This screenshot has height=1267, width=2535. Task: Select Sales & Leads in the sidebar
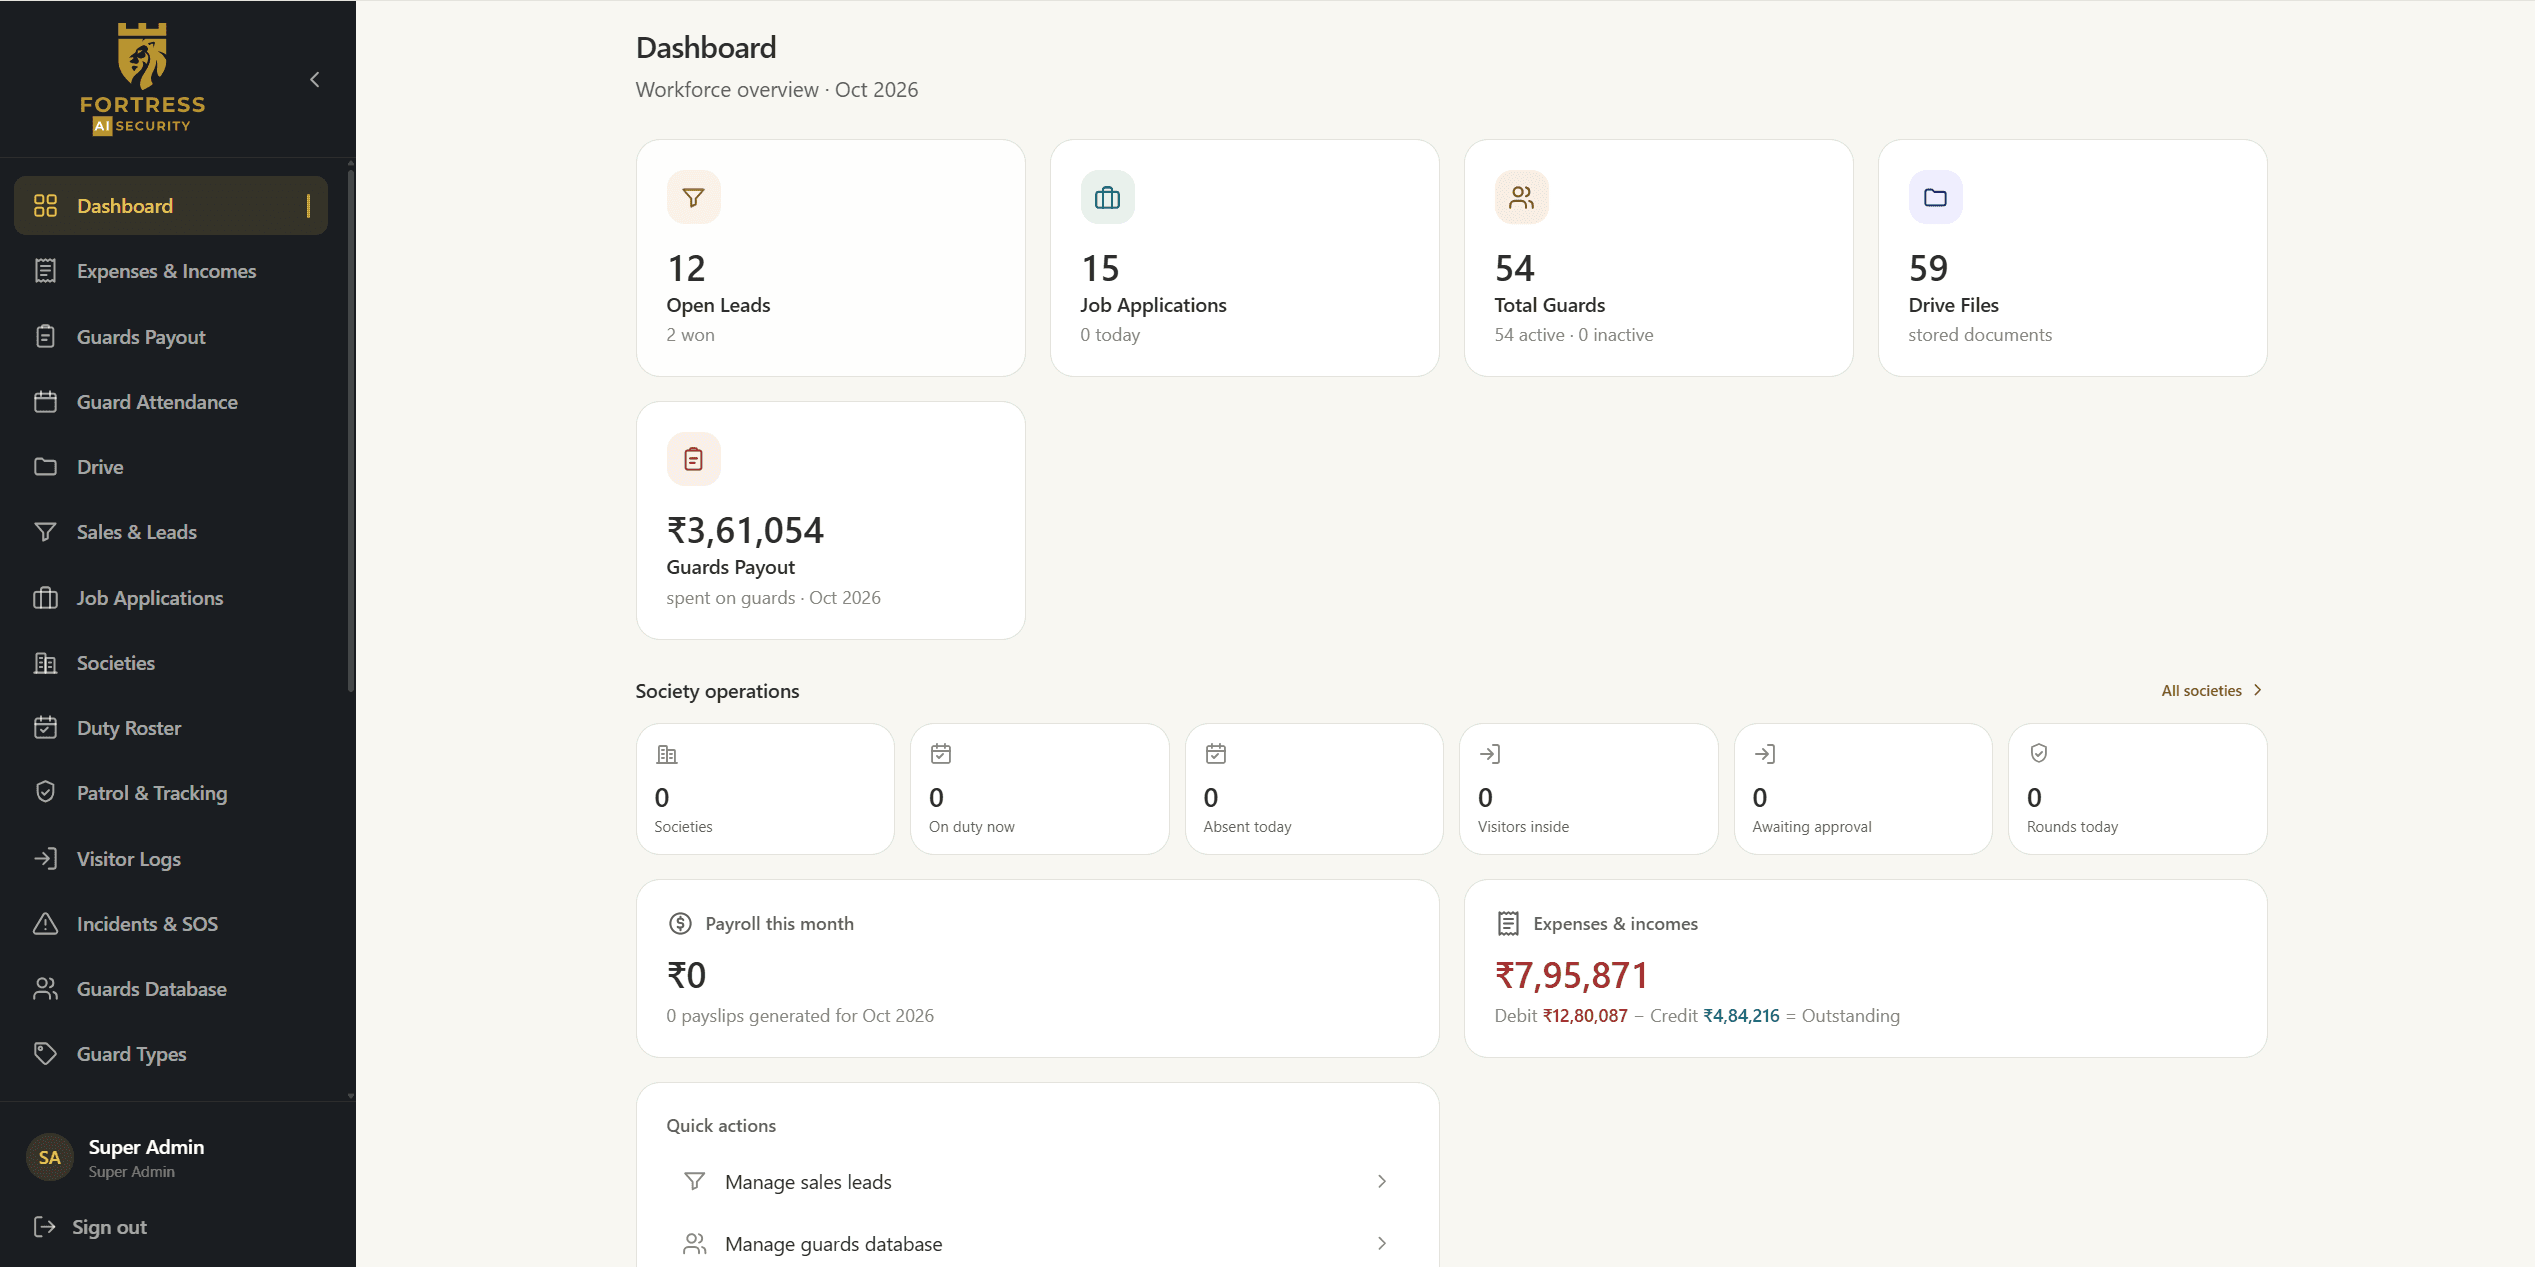[171, 532]
